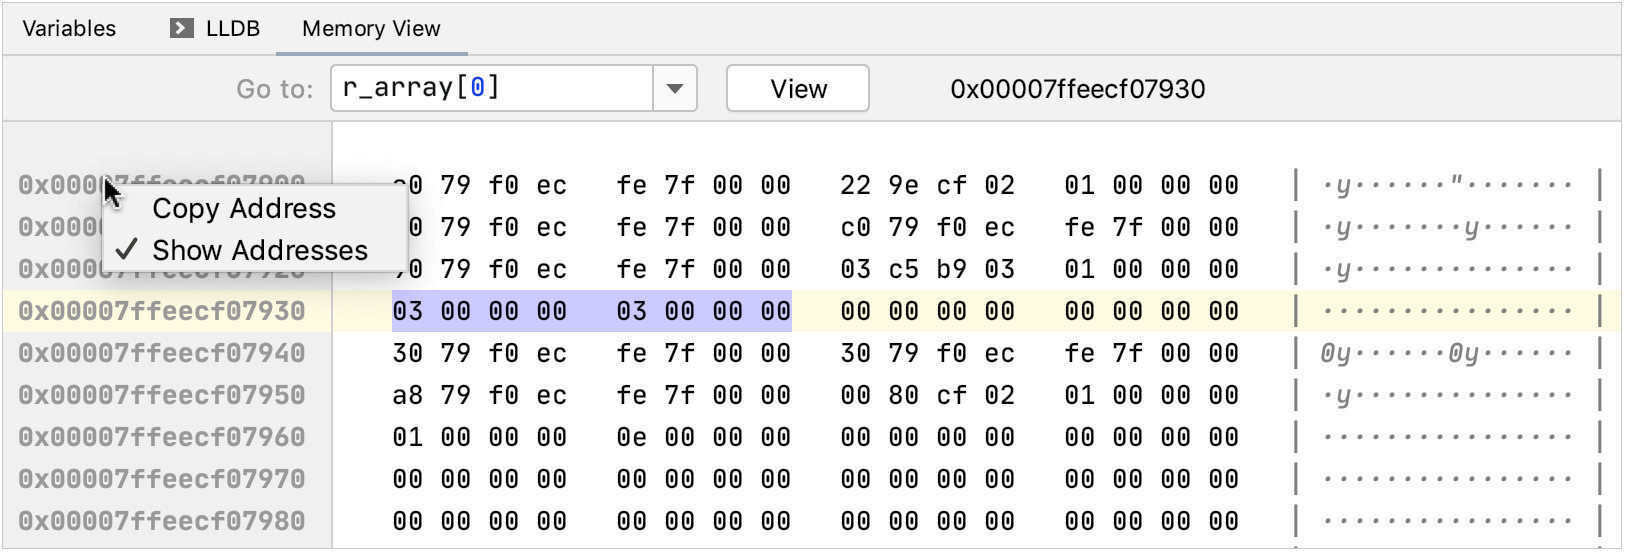
Task: Choose Copy Address from the context menu
Action: pos(244,208)
